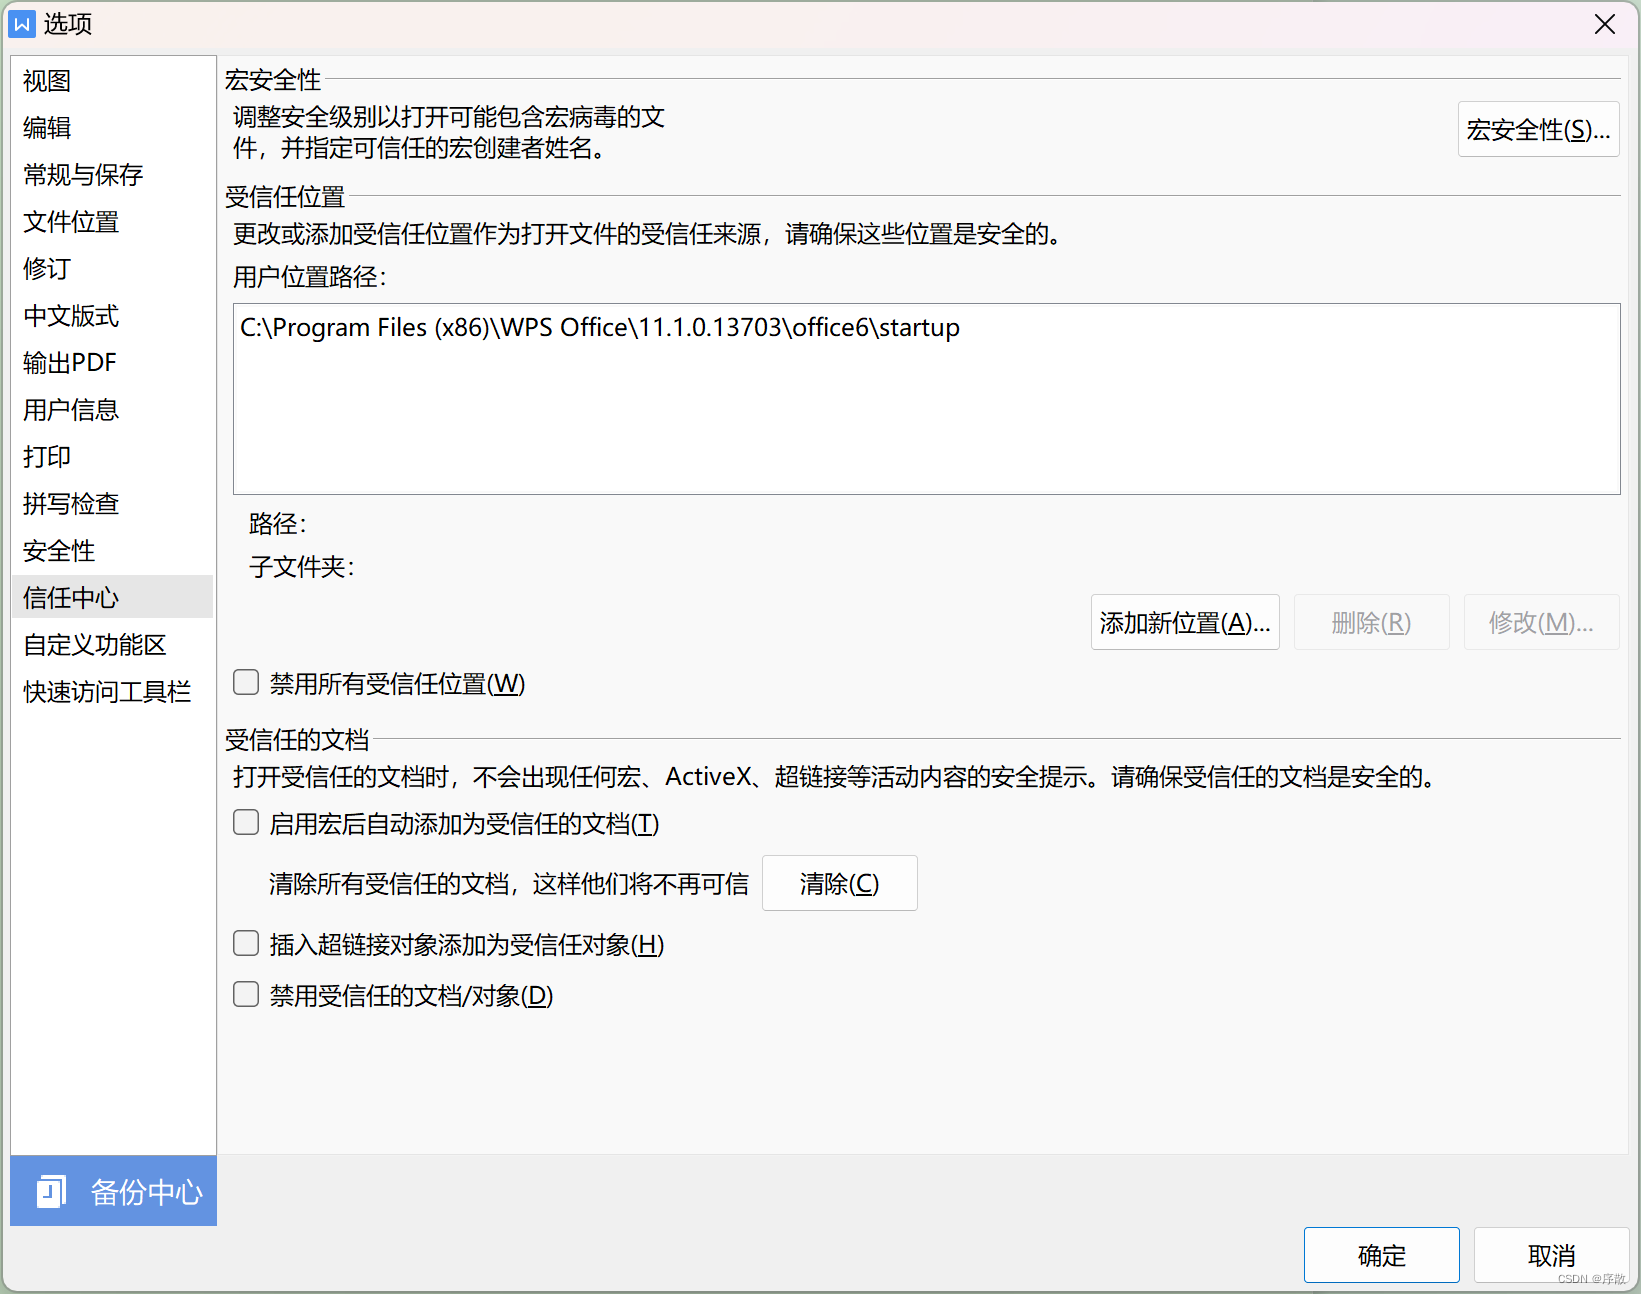1641x1294 pixels.
Task: Select 信任中心 in sidebar
Action: tap(112, 598)
